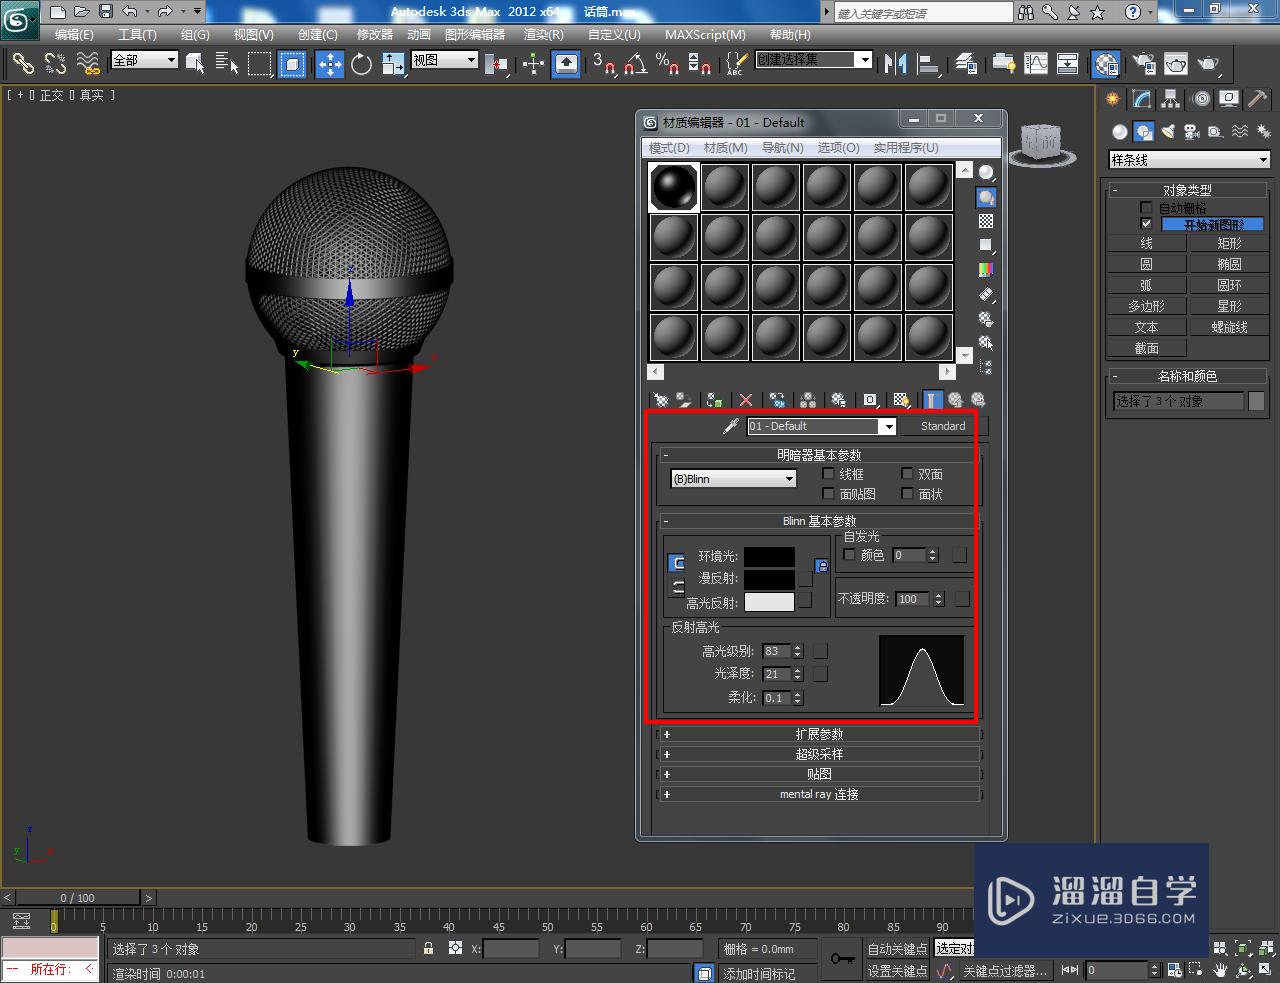
Task: Open the Select by Name list
Action: click(x=227, y=64)
